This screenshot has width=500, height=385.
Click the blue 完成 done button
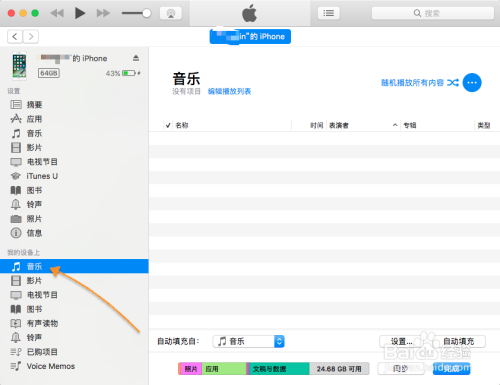coord(451,369)
